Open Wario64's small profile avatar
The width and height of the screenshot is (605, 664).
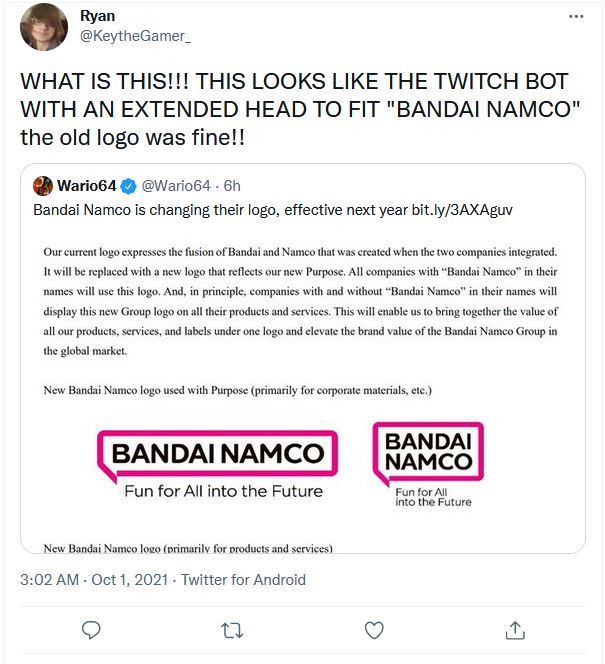pos(43,186)
